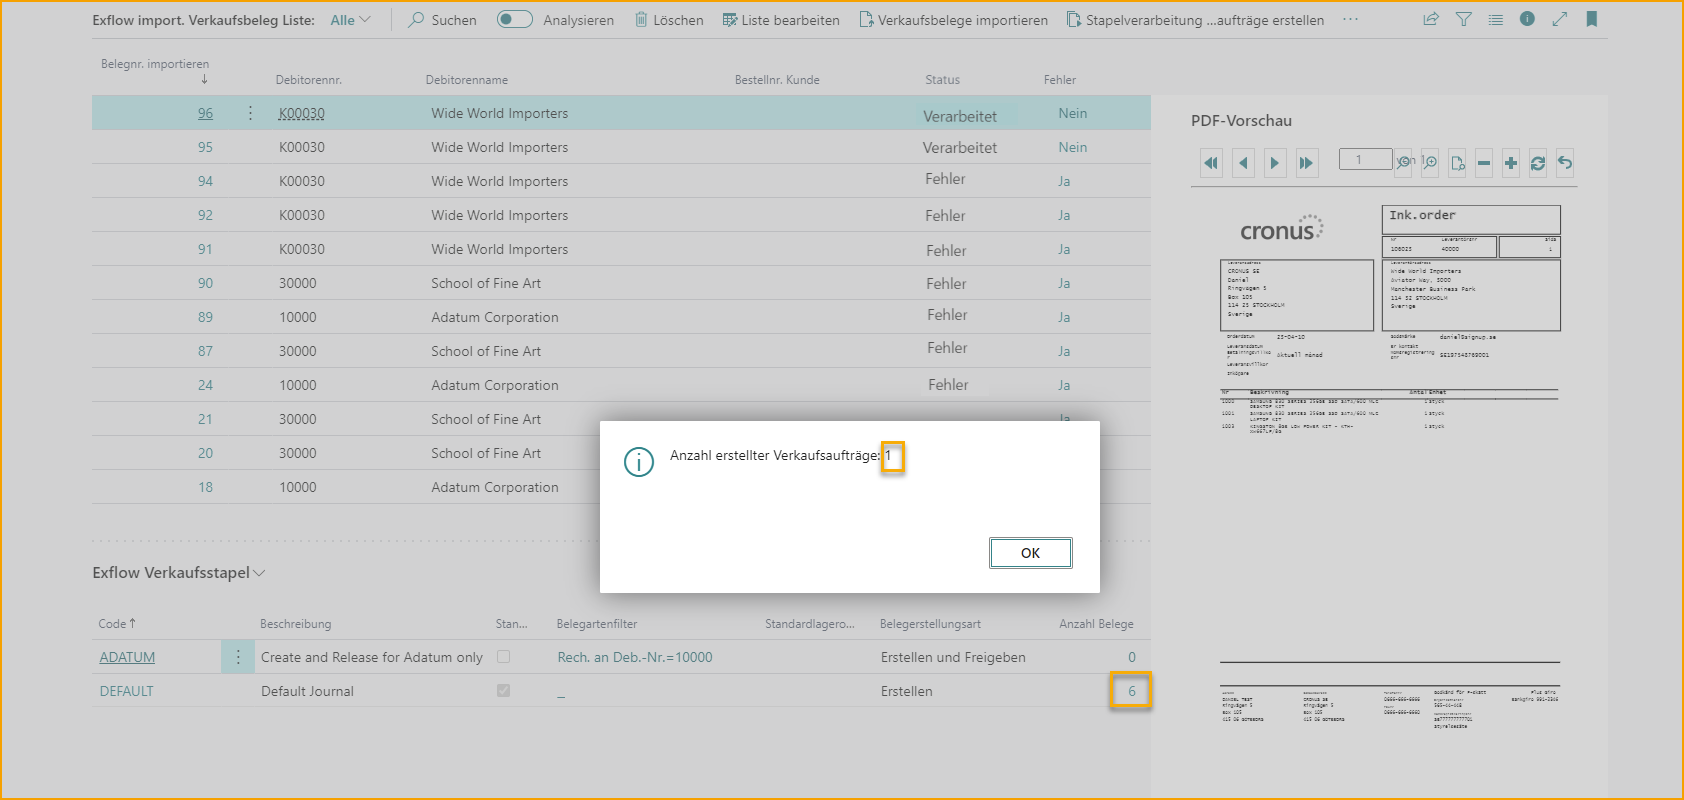Screen dimensions: 1684x800
Task: Click Belegnr. 24 link
Action: (205, 385)
